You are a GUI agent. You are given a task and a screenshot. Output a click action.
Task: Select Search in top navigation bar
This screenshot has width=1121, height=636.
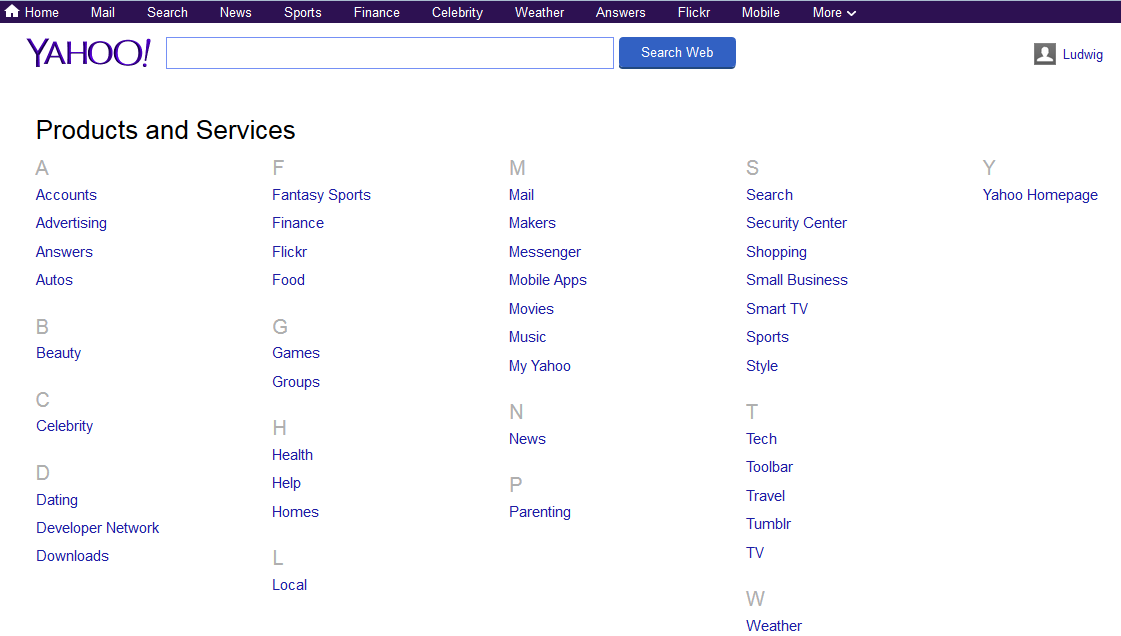[x=167, y=12]
